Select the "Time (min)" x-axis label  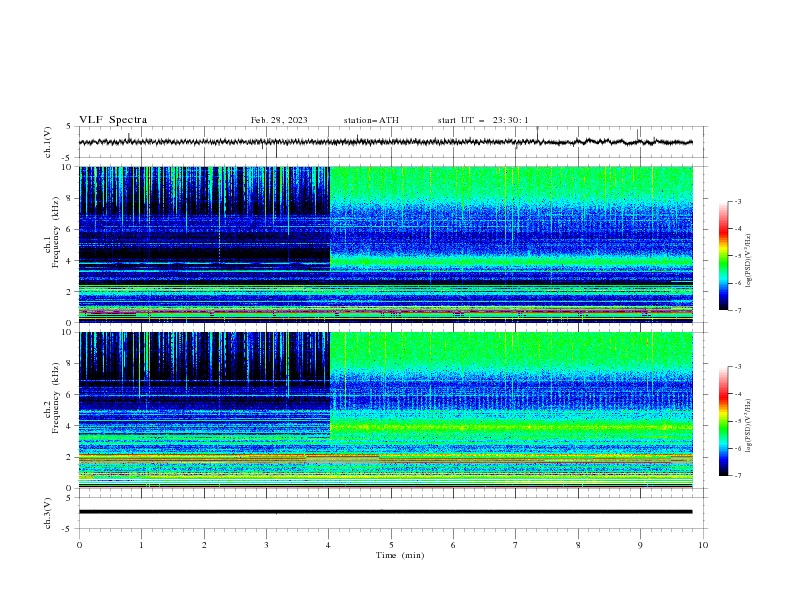pos(400,555)
